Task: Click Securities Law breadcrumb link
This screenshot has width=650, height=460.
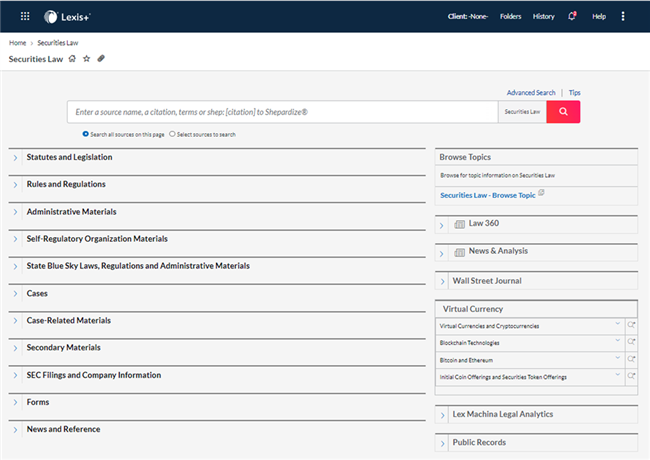Action: point(58,43)
